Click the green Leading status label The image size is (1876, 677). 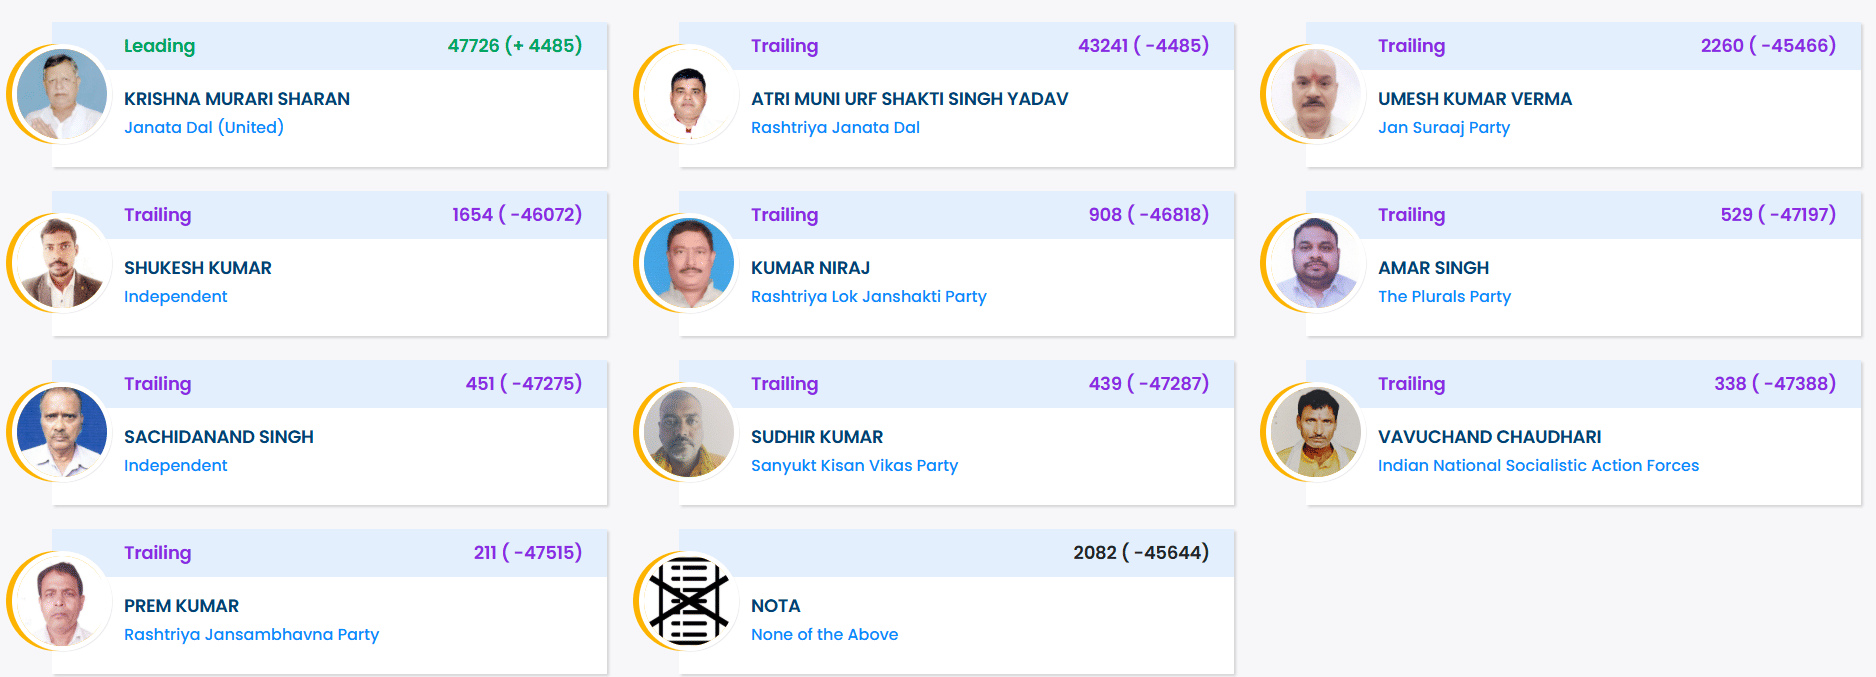[x=159, y=46]
